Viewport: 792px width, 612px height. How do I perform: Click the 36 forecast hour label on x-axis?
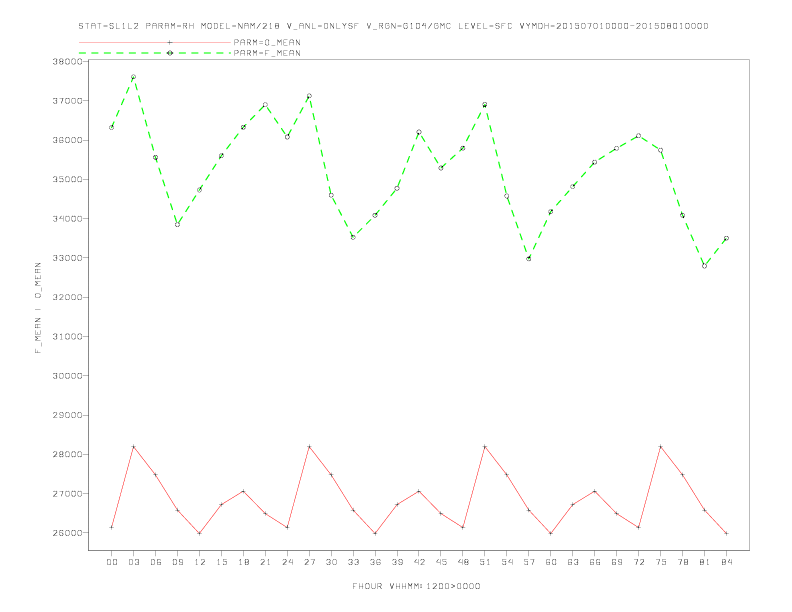375,562
